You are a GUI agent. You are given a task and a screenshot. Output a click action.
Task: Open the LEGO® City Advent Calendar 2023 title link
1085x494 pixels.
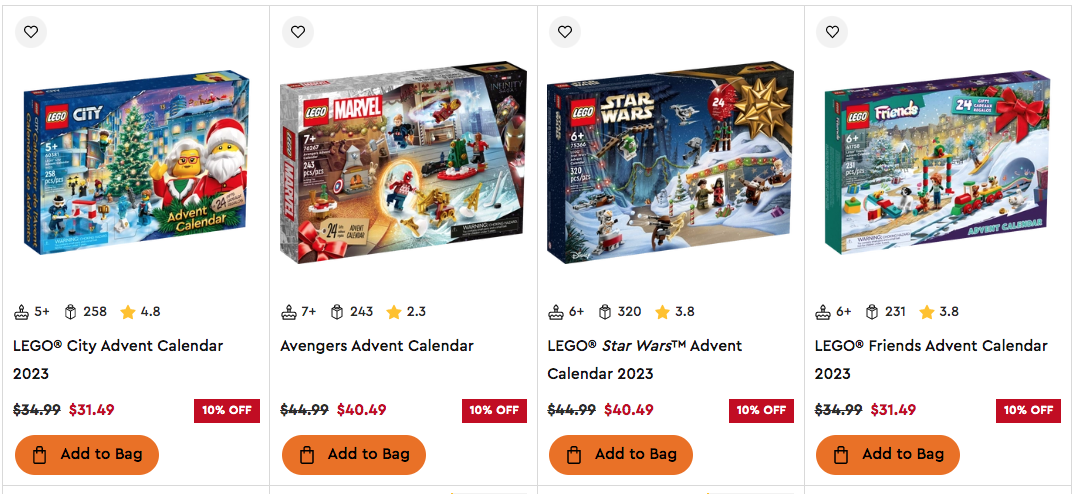(x=118, y=359)
